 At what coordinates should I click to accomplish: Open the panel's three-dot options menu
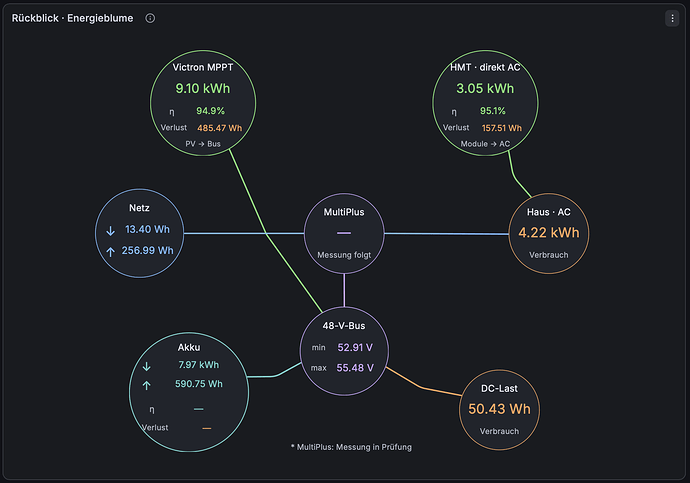click(672, 18)
